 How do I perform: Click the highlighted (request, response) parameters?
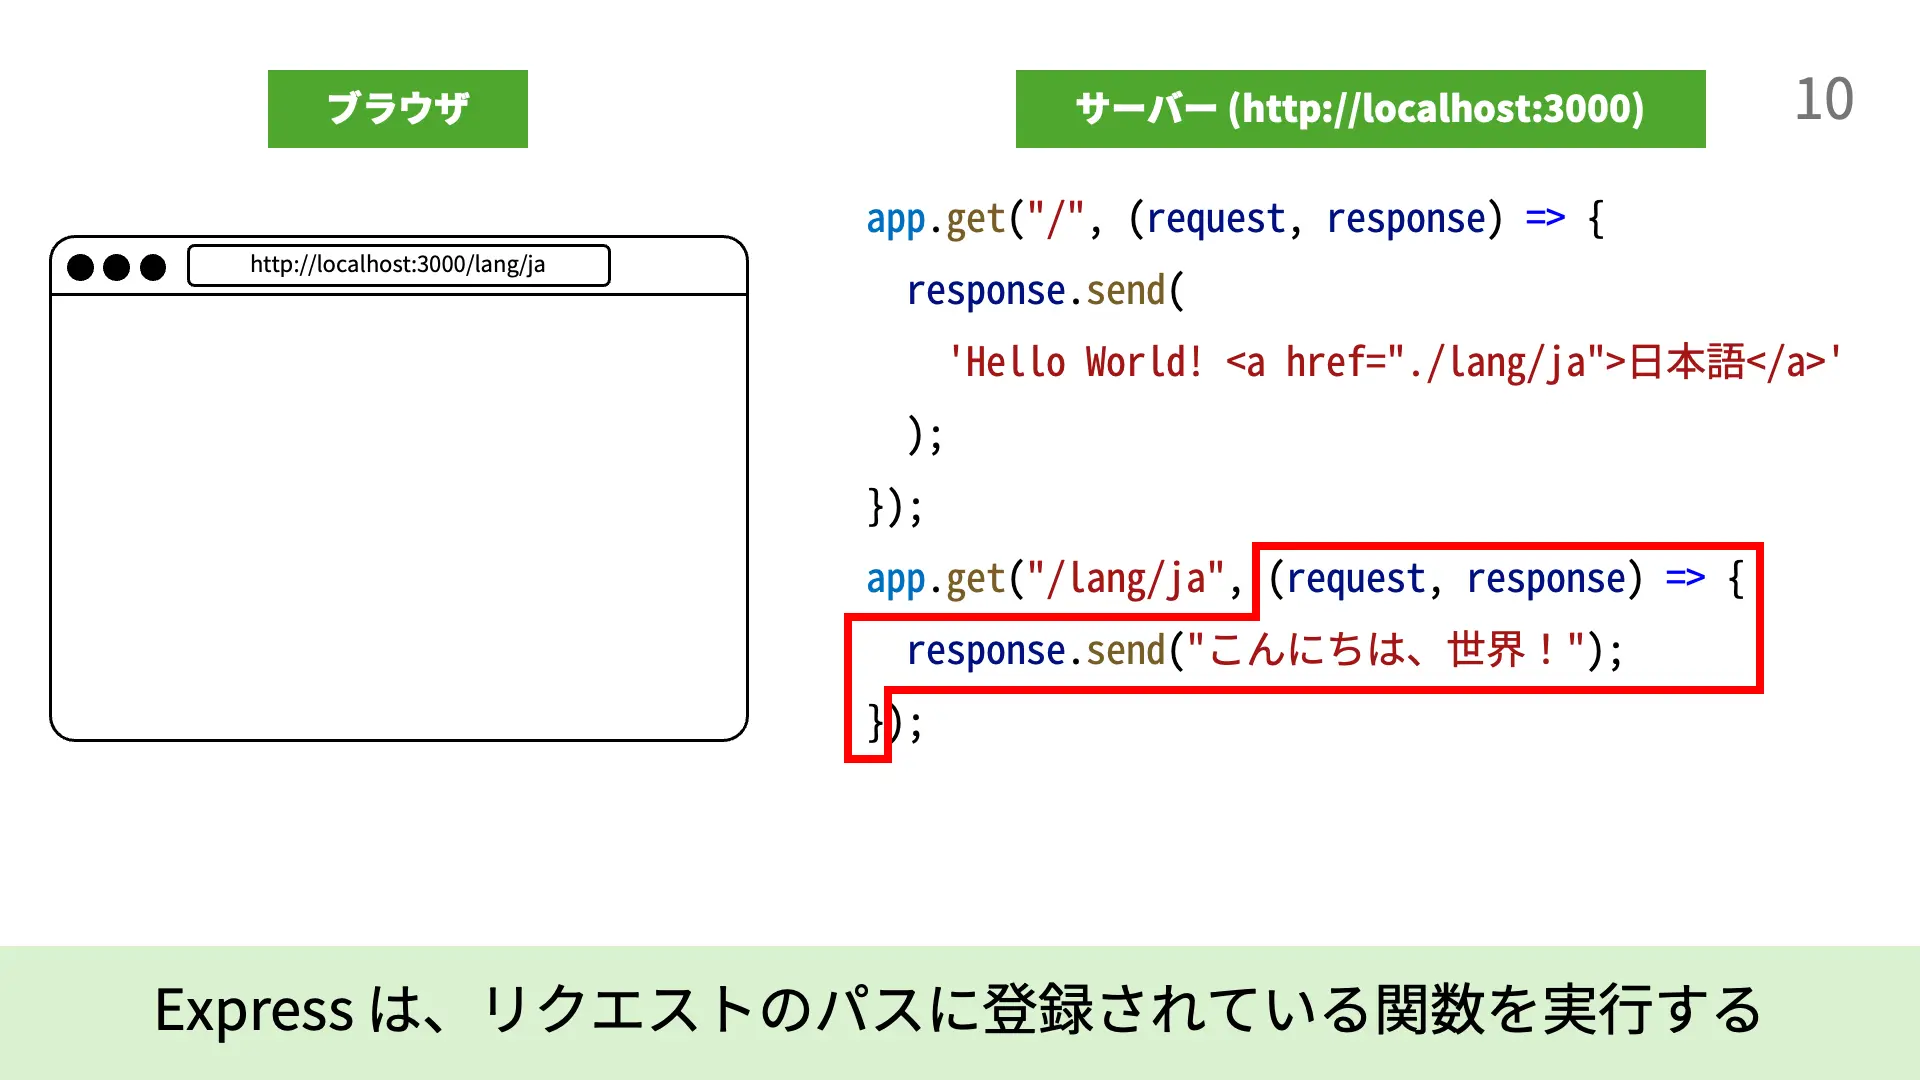(x=1455, y=579)
